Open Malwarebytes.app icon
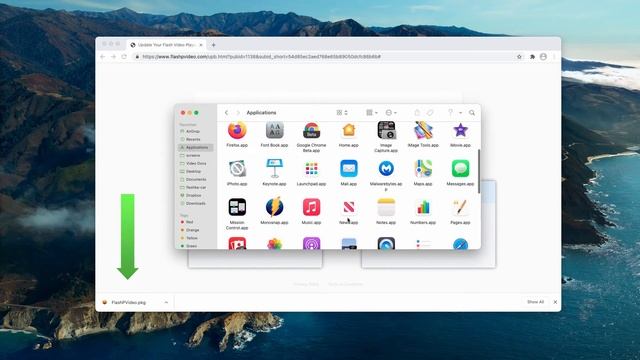This screenshot has width=640, height=360. (x=386, y=169)
